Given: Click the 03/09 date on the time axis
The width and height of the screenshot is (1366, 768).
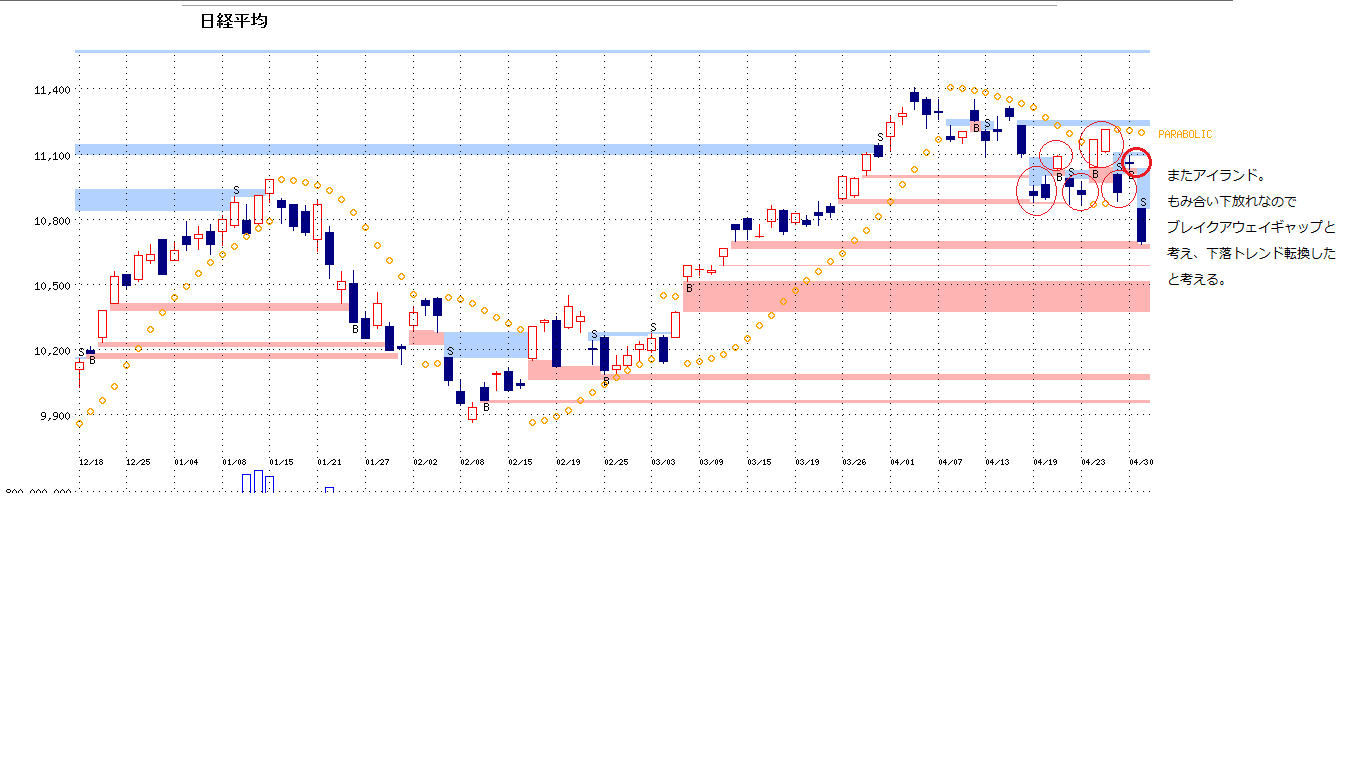Looking at the screenshot, I should (711, 463).
